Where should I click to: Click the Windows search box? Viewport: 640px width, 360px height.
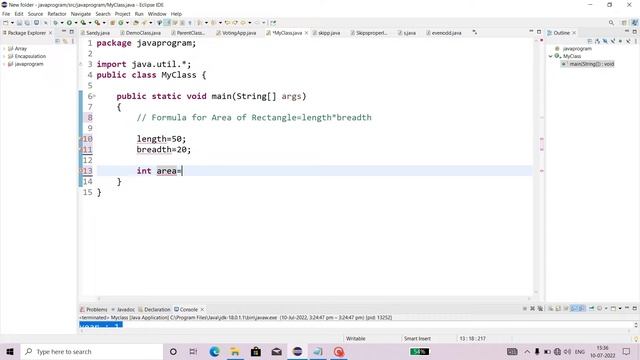pos(92,351)
